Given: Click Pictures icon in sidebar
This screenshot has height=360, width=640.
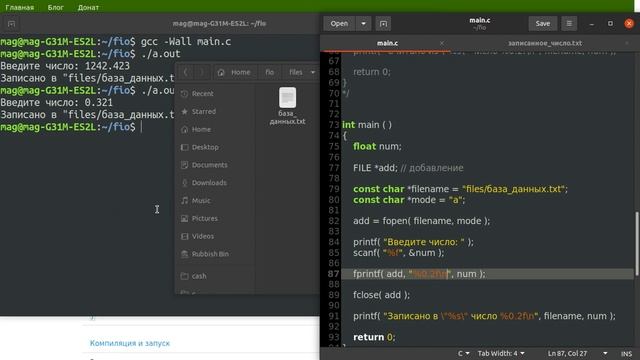Looking at the screenshot, I should [184, 218].
